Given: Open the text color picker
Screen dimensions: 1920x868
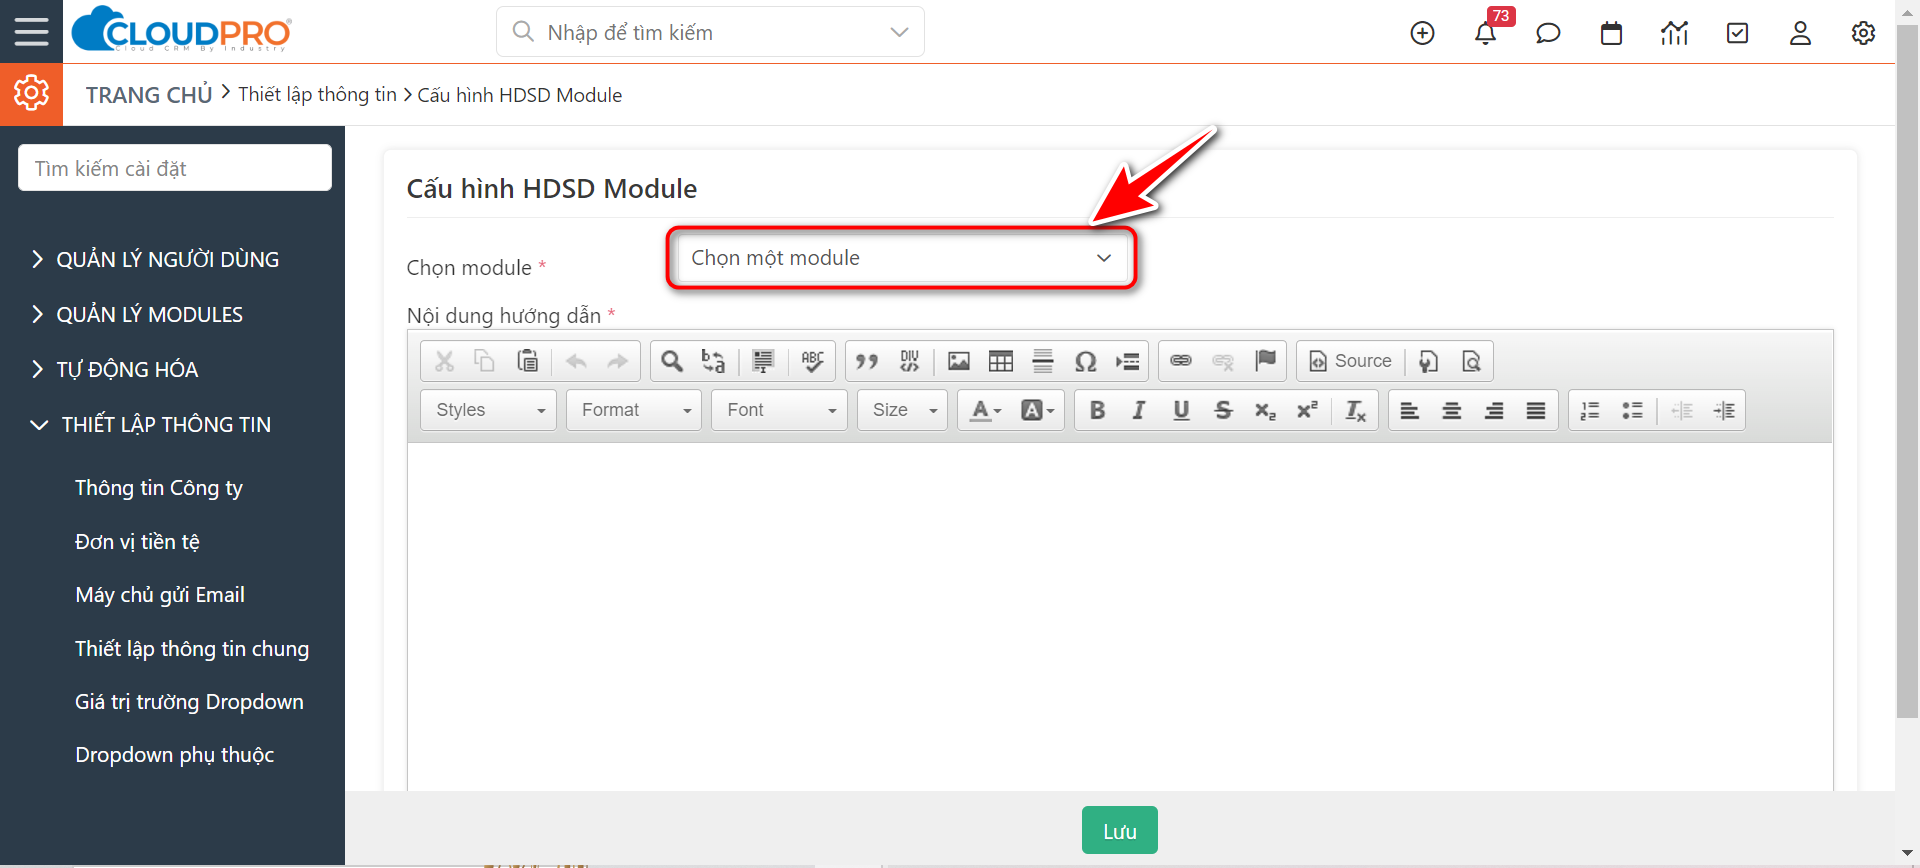Looking at the screenshot, I should pos(986,410).
